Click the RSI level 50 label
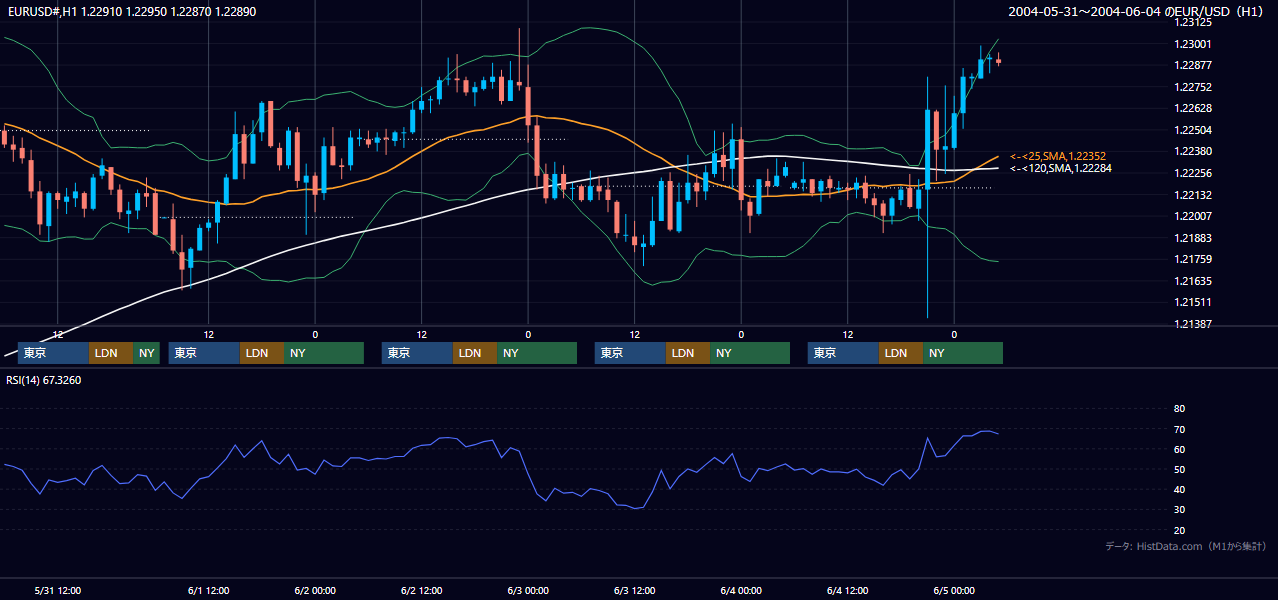Viewport: 1278px width, 600px height. click(x=1179, y=469)
